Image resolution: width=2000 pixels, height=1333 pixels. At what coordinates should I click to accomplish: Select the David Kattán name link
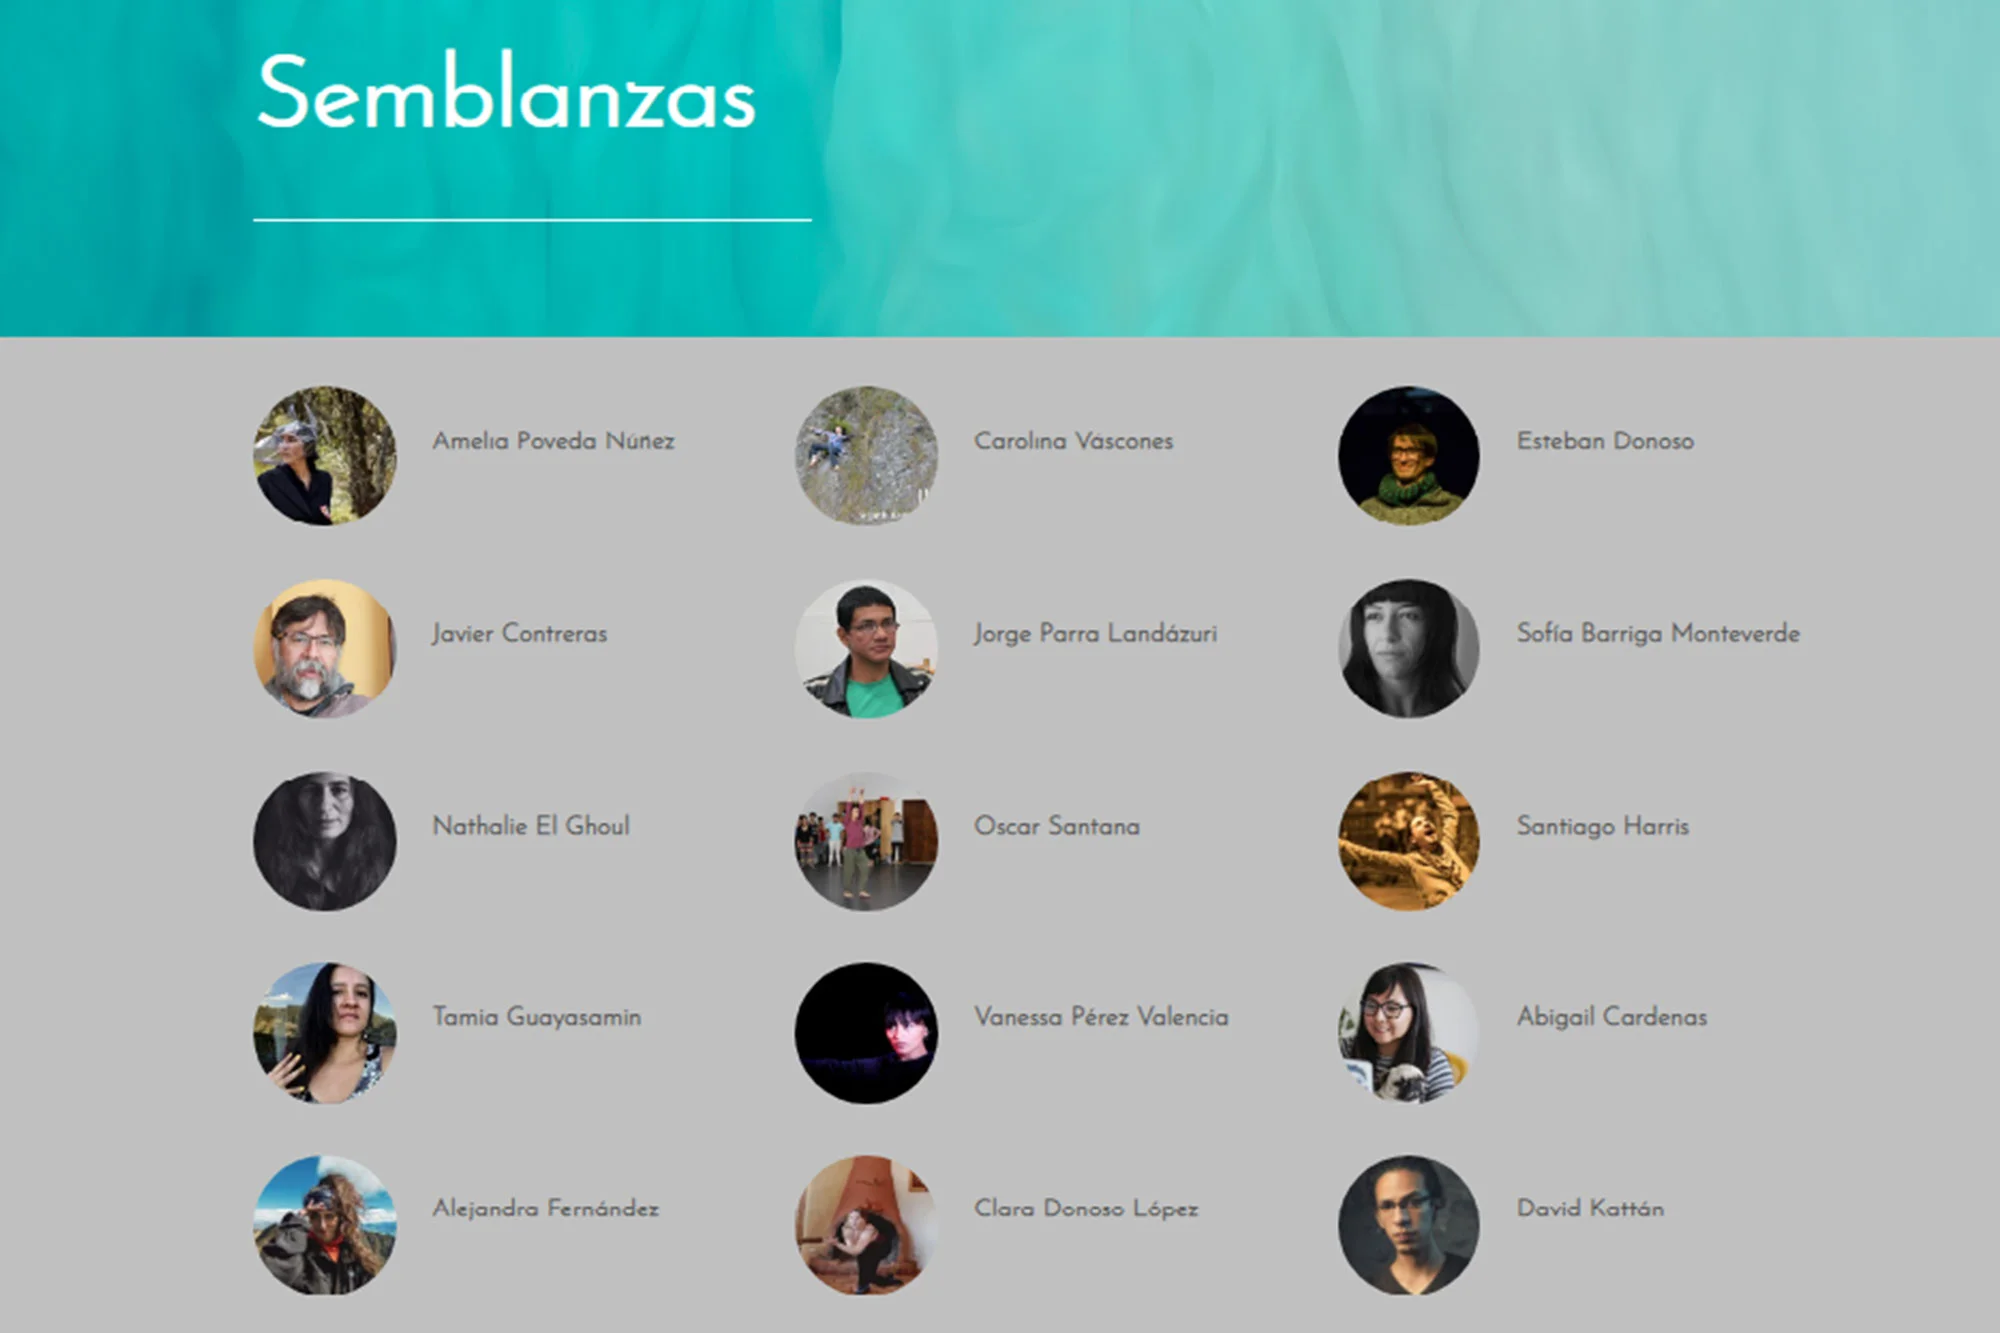(1590, 1208)
